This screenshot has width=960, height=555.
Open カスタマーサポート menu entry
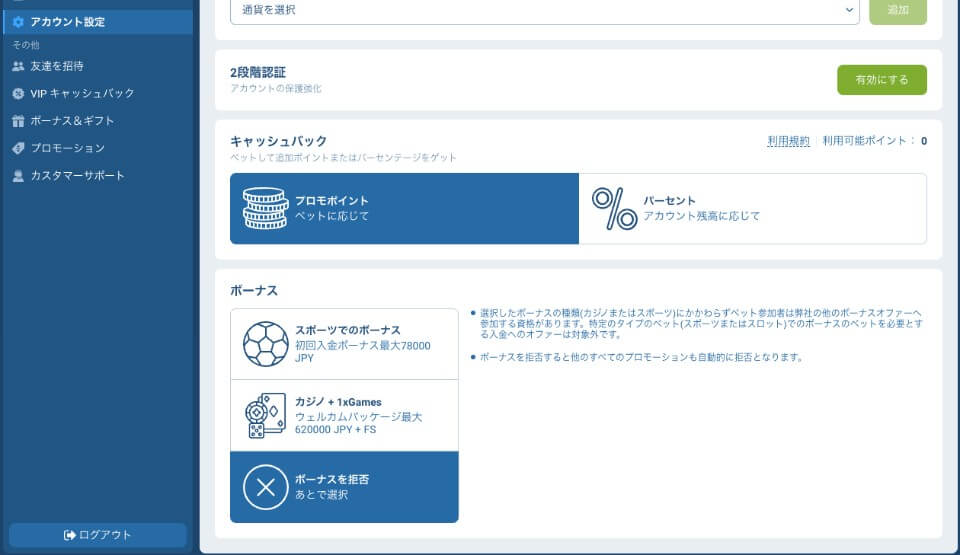tap(78, 176)
